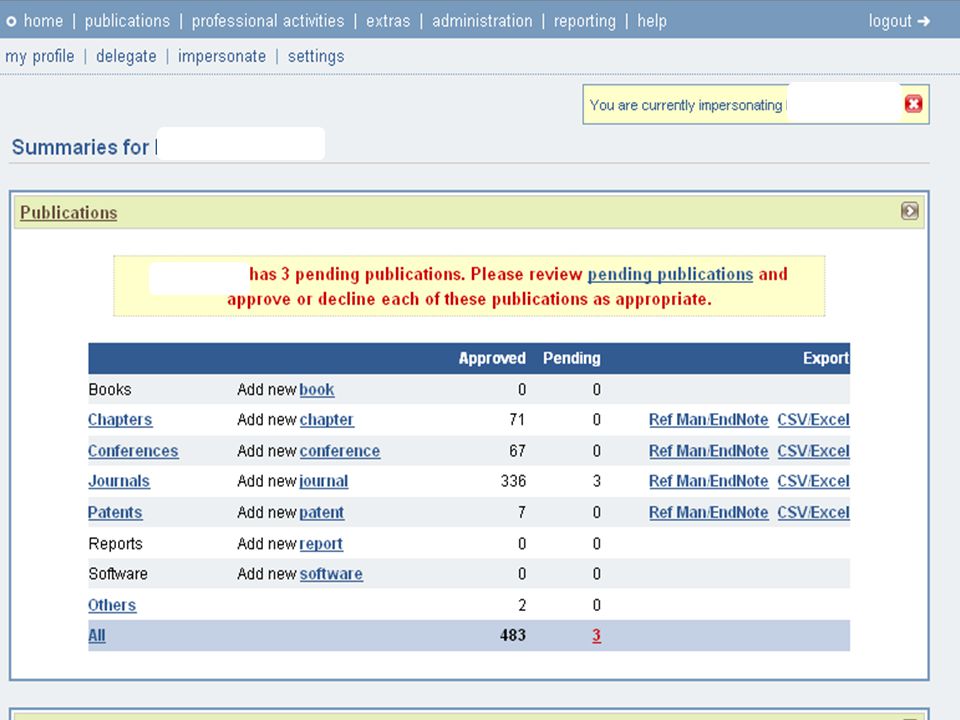The height and width of the screenshot is (720, 960).
Task: Export Patents to Ref Man/EndNote
Action: tap(708, 512)
